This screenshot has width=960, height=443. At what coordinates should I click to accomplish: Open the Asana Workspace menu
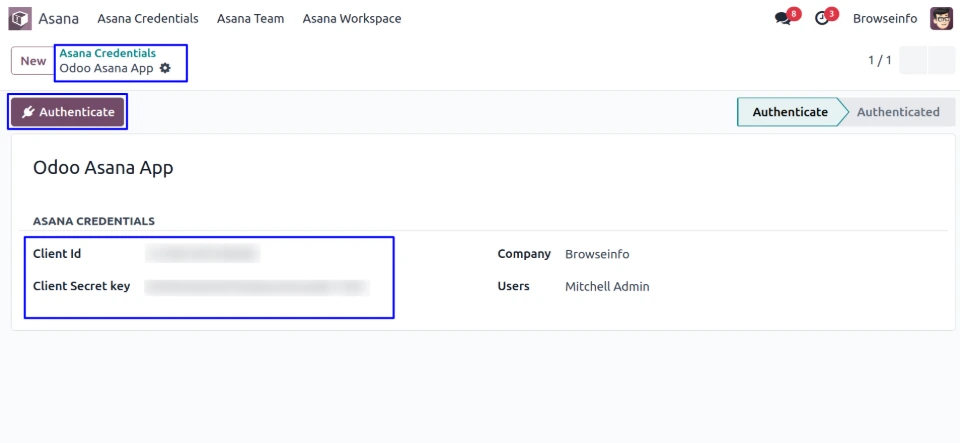(x=352, y=18)
